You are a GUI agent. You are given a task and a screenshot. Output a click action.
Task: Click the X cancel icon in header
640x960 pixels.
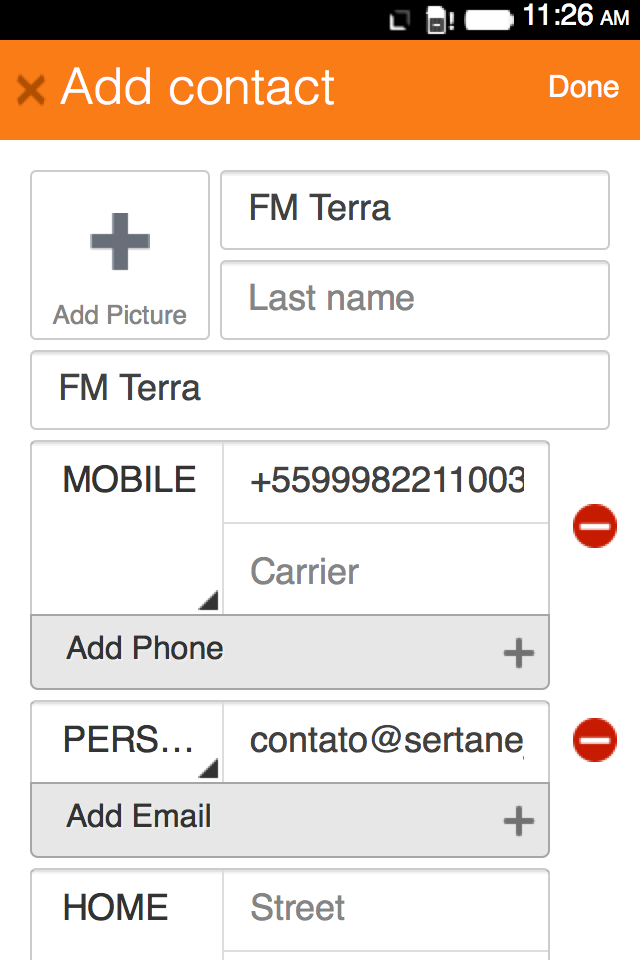coord(31,90)
